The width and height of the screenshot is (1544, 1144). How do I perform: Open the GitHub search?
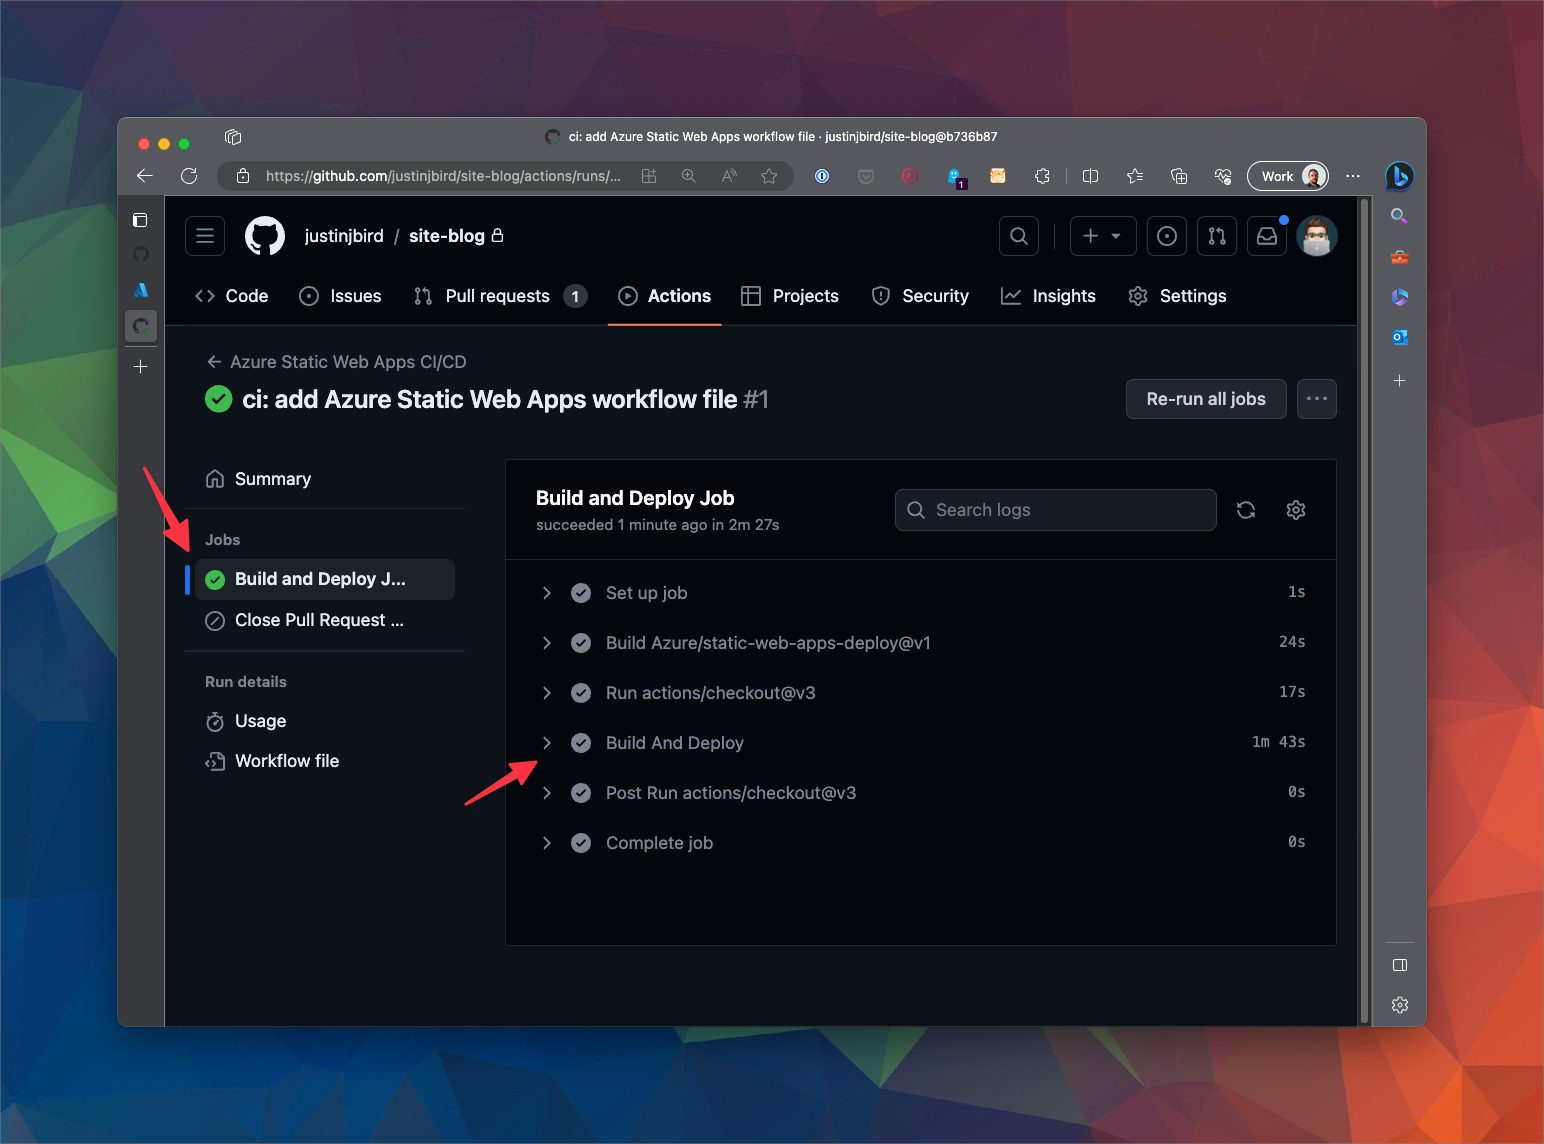(x=1018, y=236)
